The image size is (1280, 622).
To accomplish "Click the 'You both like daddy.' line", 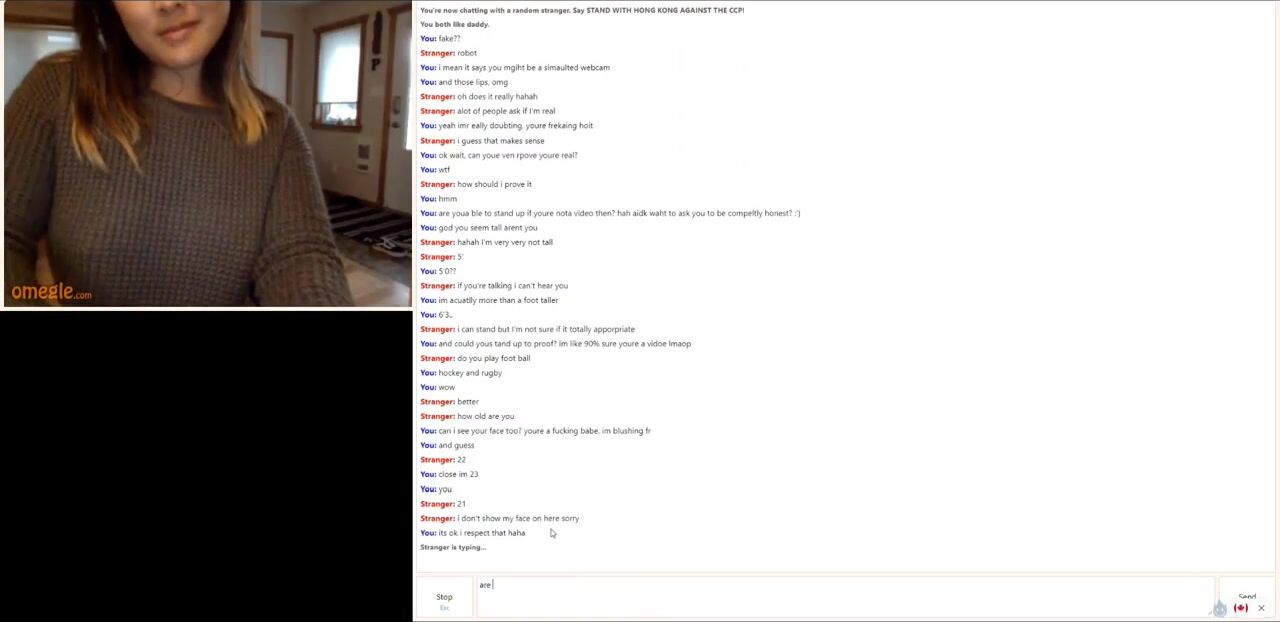I will tap(454, 24).
